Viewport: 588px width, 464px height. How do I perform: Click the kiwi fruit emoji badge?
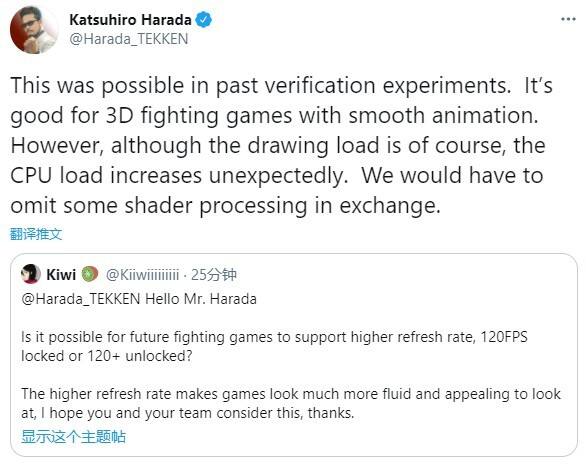(90, 274)
